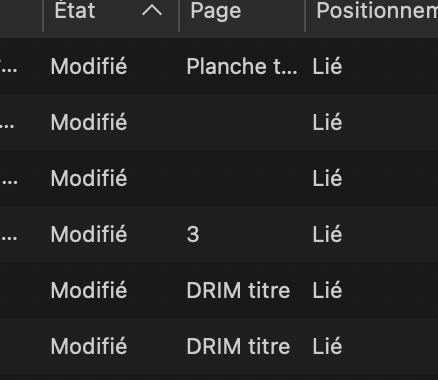Select the truncated name in the Planche t... row

click(9, 67)
